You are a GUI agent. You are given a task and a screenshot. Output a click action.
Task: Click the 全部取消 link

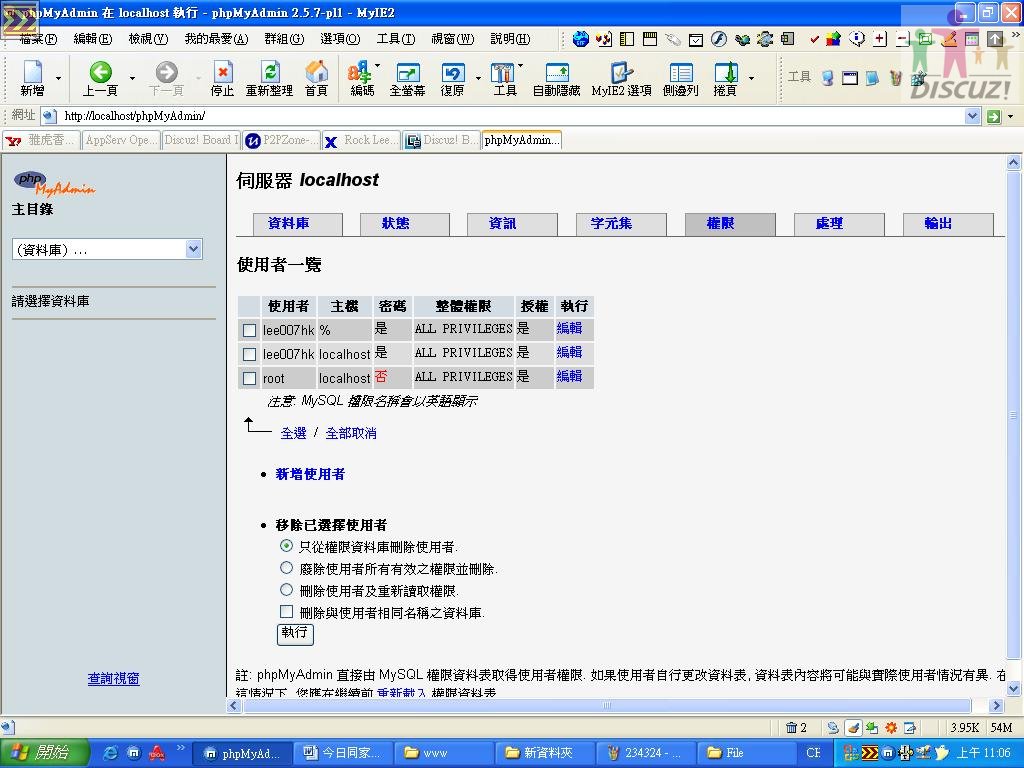pos(351,433)
